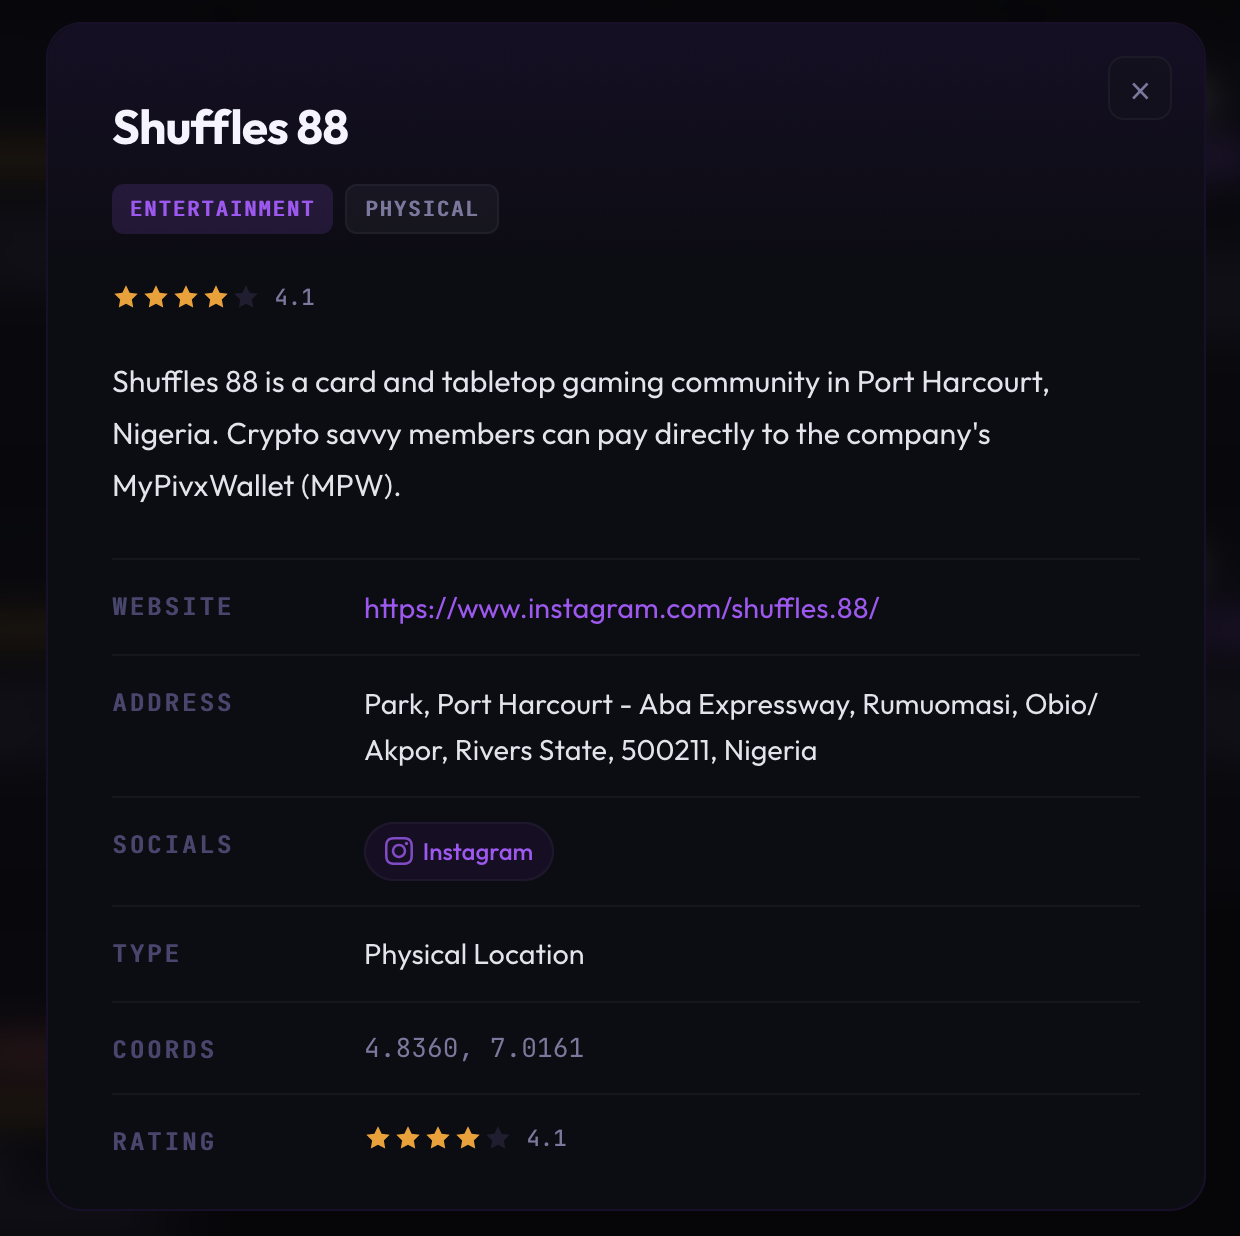Click the first gold star under the title
The height and width of the screenshot is (1236, 1240).
point(126,297)
